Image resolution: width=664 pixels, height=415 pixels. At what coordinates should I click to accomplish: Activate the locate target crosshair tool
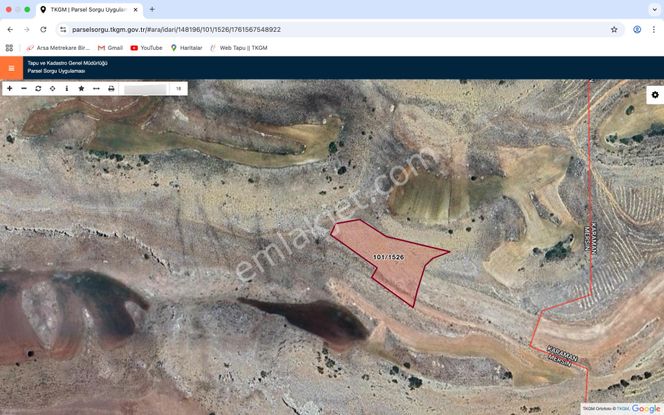(x=52, y=88)
